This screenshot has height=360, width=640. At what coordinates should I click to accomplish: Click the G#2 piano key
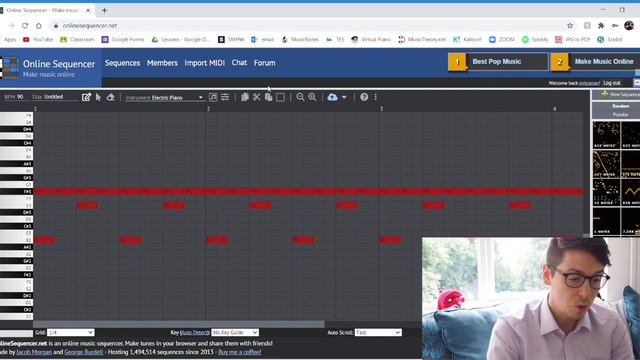(x=16, y=261)
